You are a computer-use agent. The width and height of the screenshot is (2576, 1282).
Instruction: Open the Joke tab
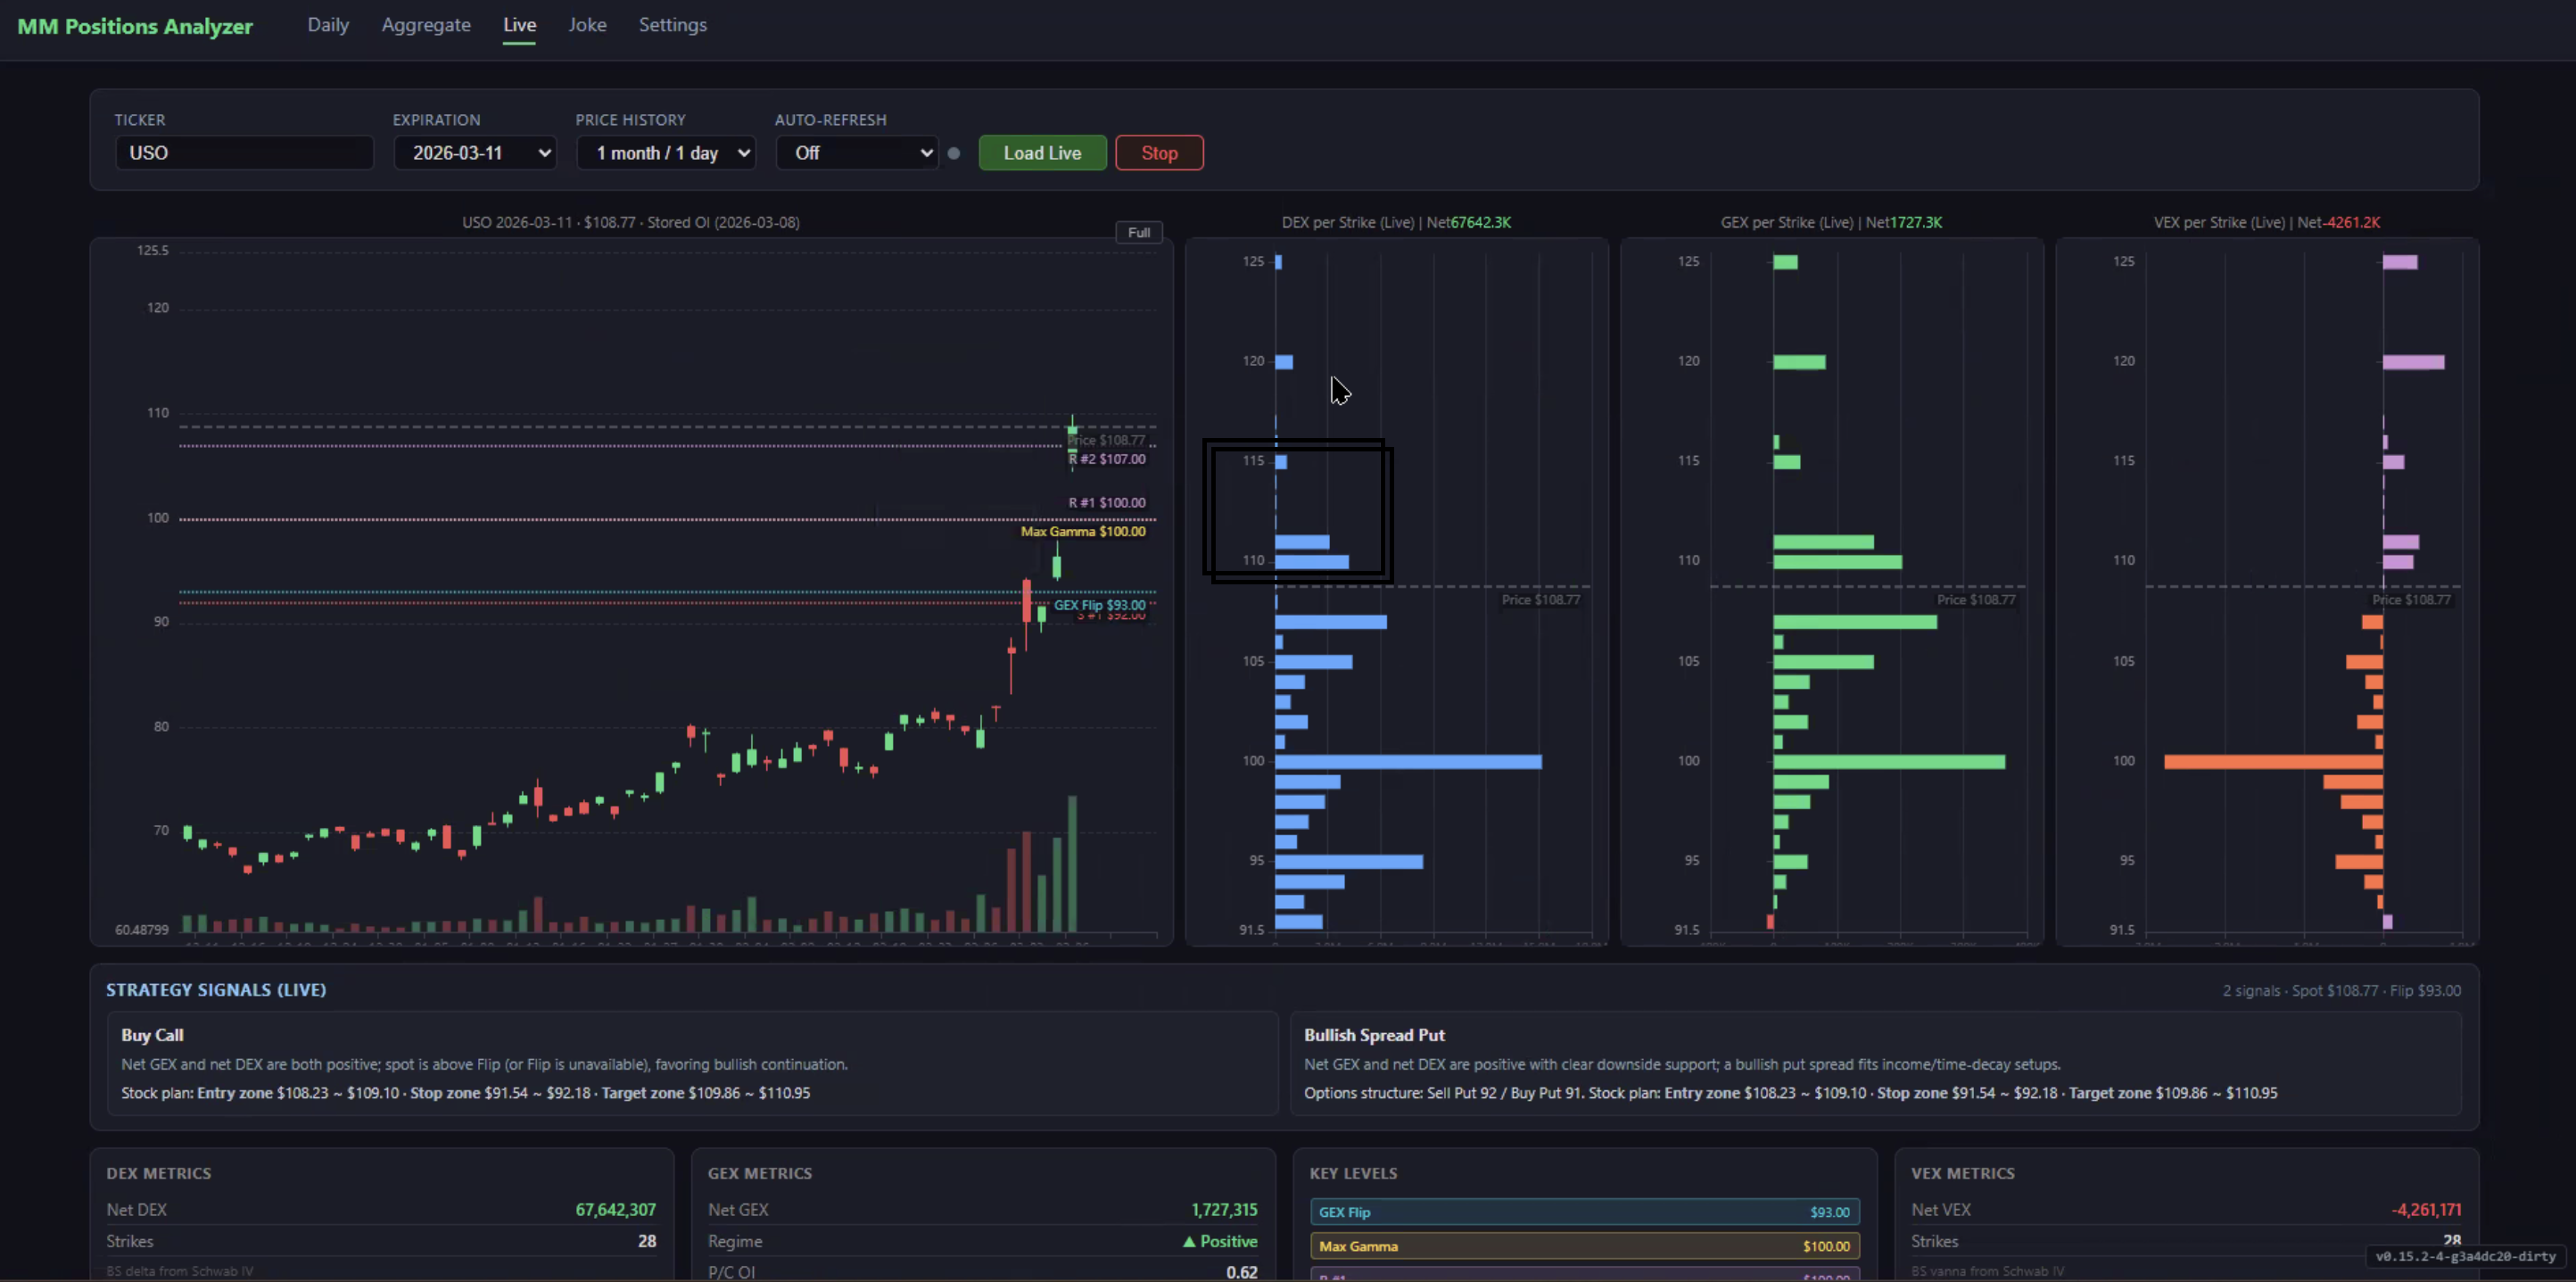coord(587,25)
